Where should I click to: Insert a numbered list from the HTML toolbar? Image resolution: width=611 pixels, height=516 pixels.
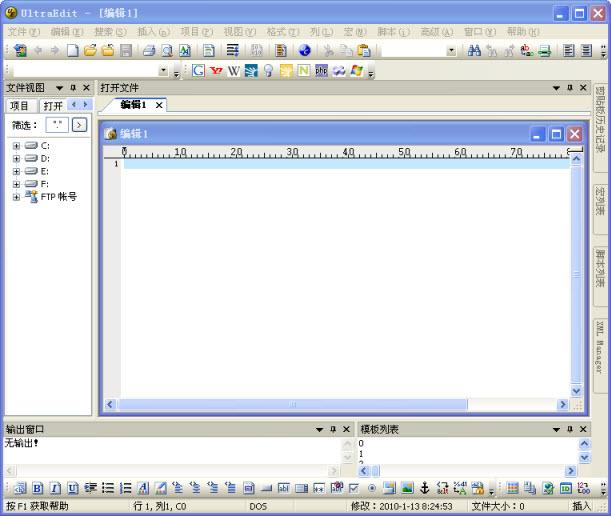coord(125,488)
